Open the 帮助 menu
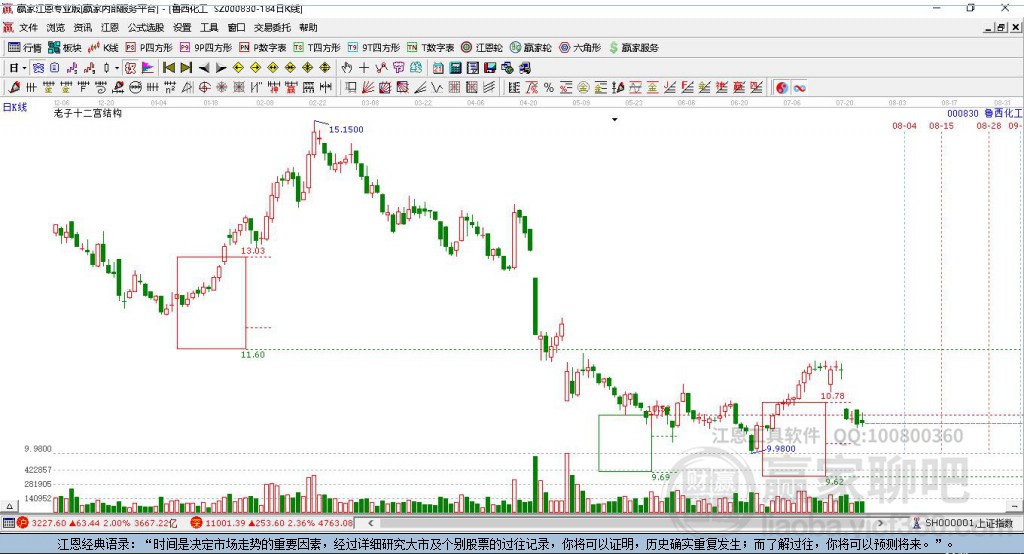 (308, 27)
